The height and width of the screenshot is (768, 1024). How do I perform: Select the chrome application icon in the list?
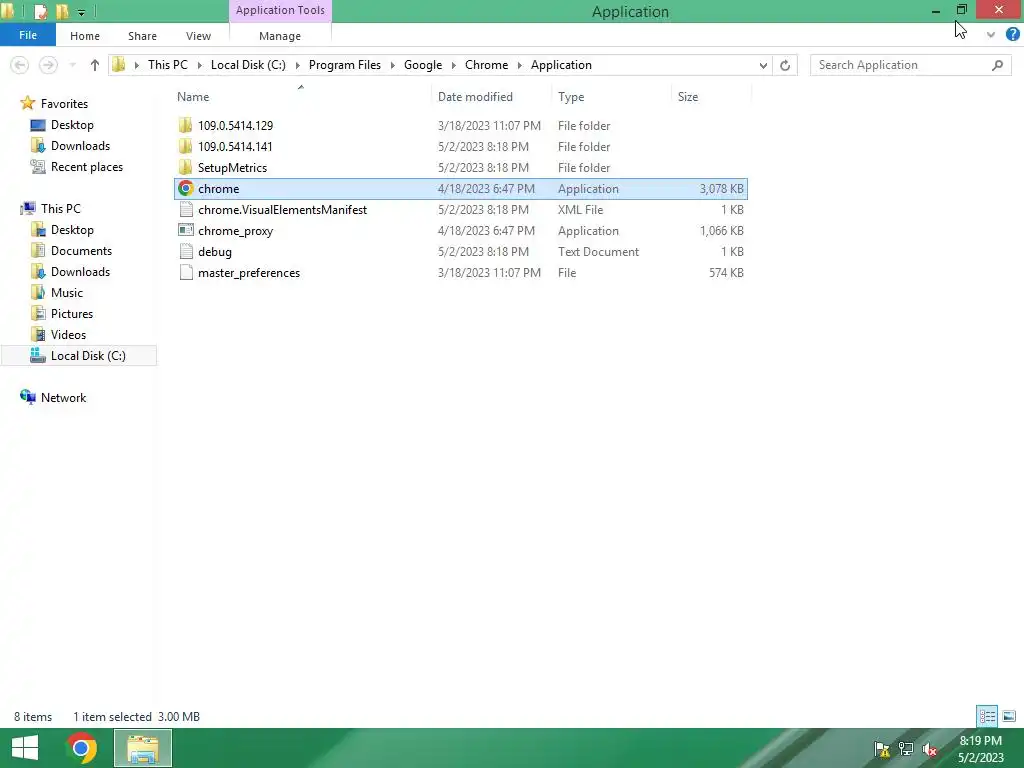pyautogui.click(x=185, y=189)
